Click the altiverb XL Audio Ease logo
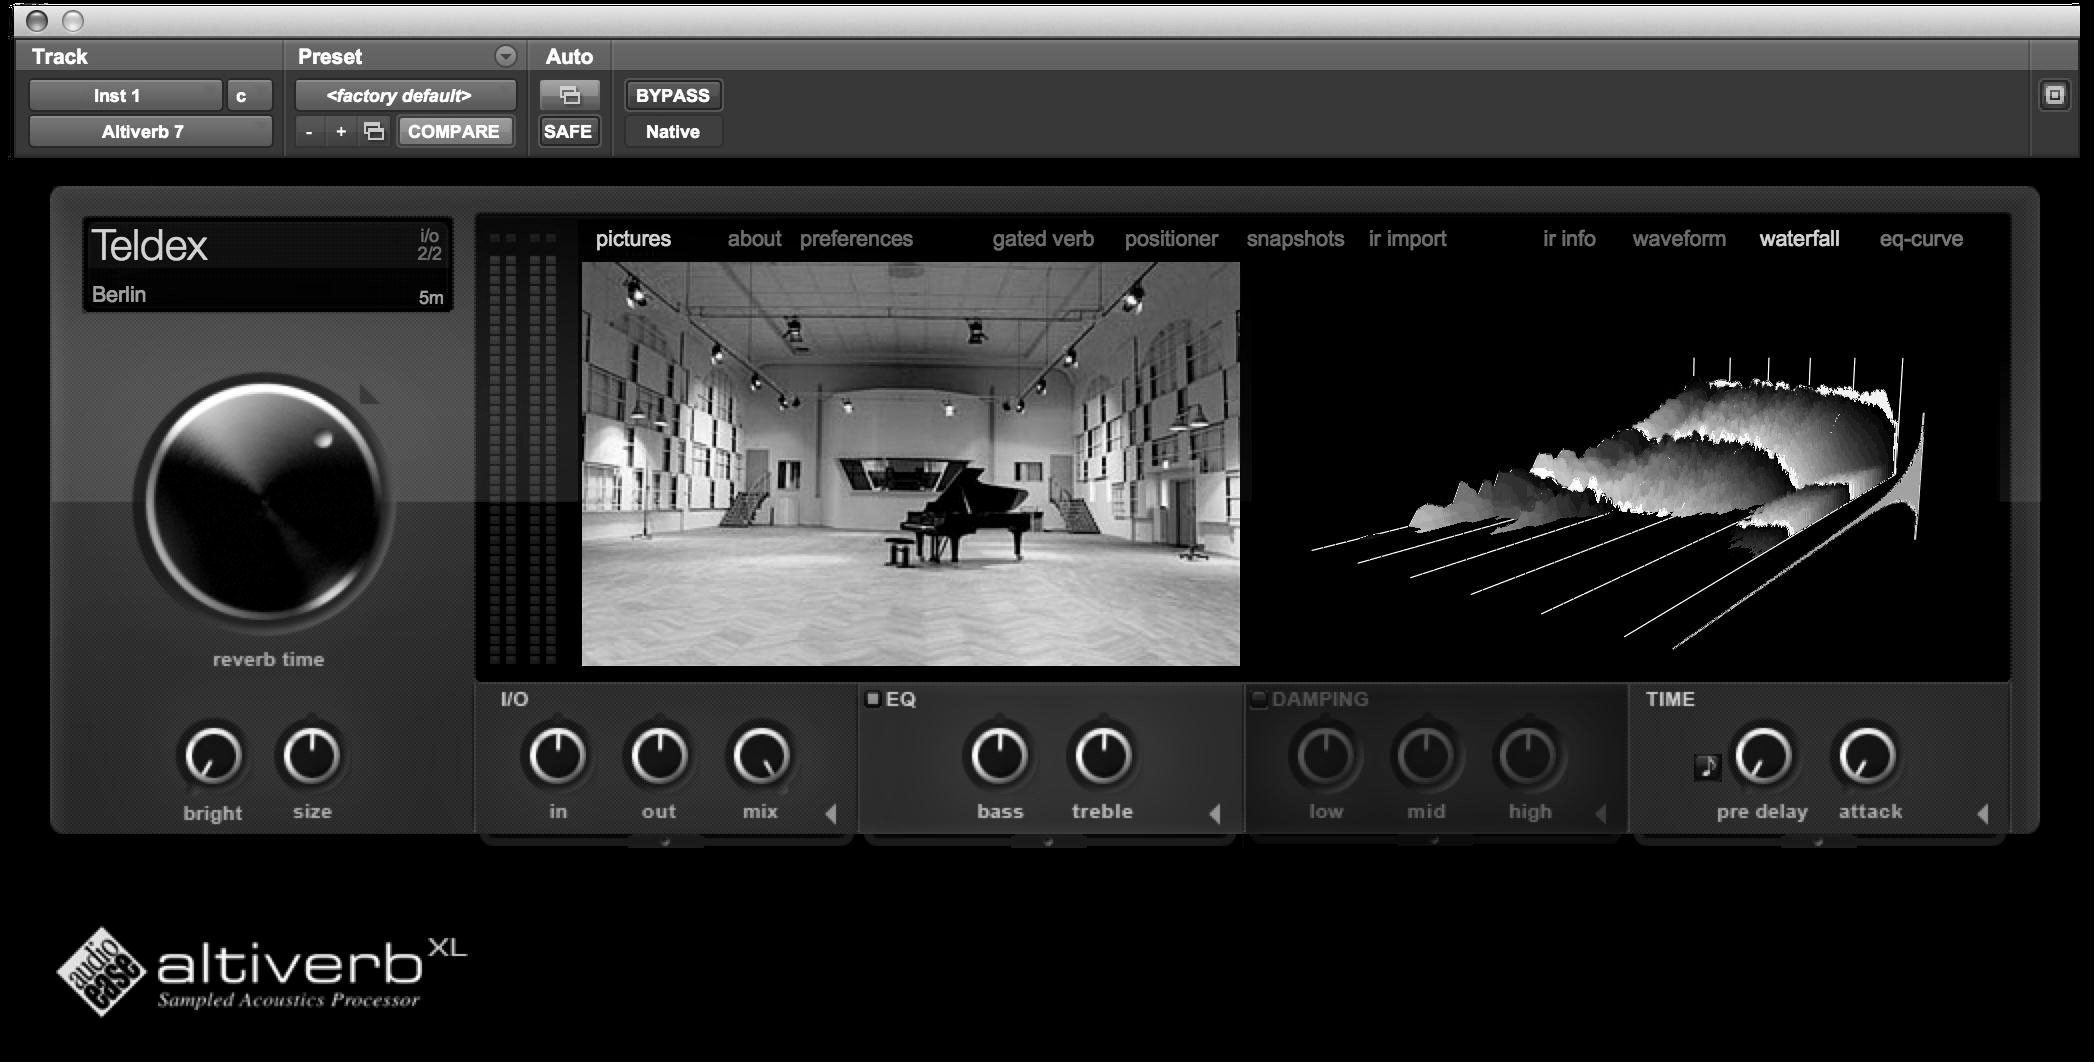Viewport: 2094px width, 1062px height. pyautogui.click(x=262, y=971)
